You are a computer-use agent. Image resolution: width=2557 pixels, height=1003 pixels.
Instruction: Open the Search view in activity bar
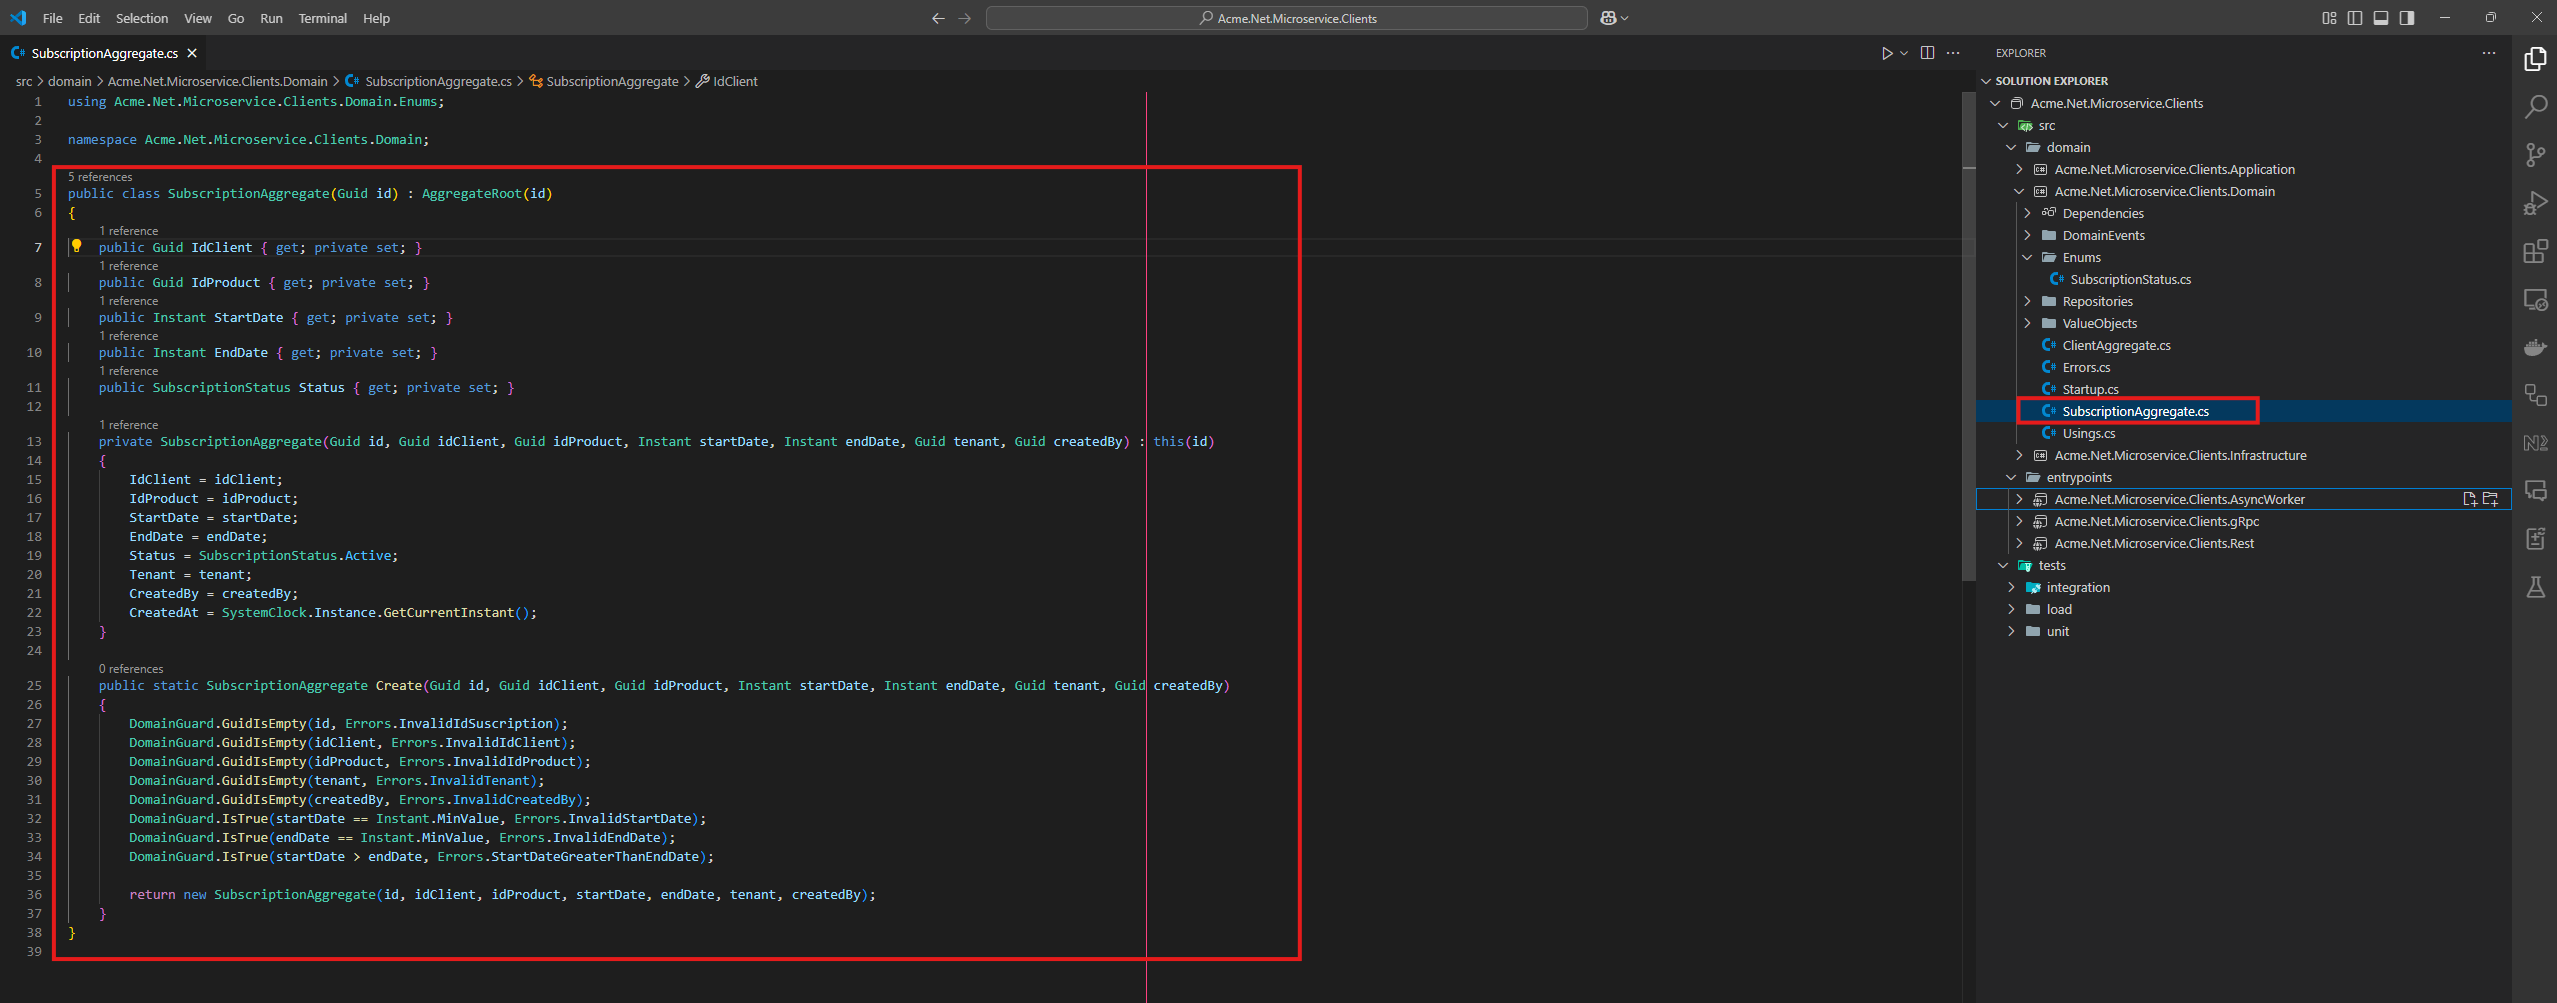coord(2535,107)
